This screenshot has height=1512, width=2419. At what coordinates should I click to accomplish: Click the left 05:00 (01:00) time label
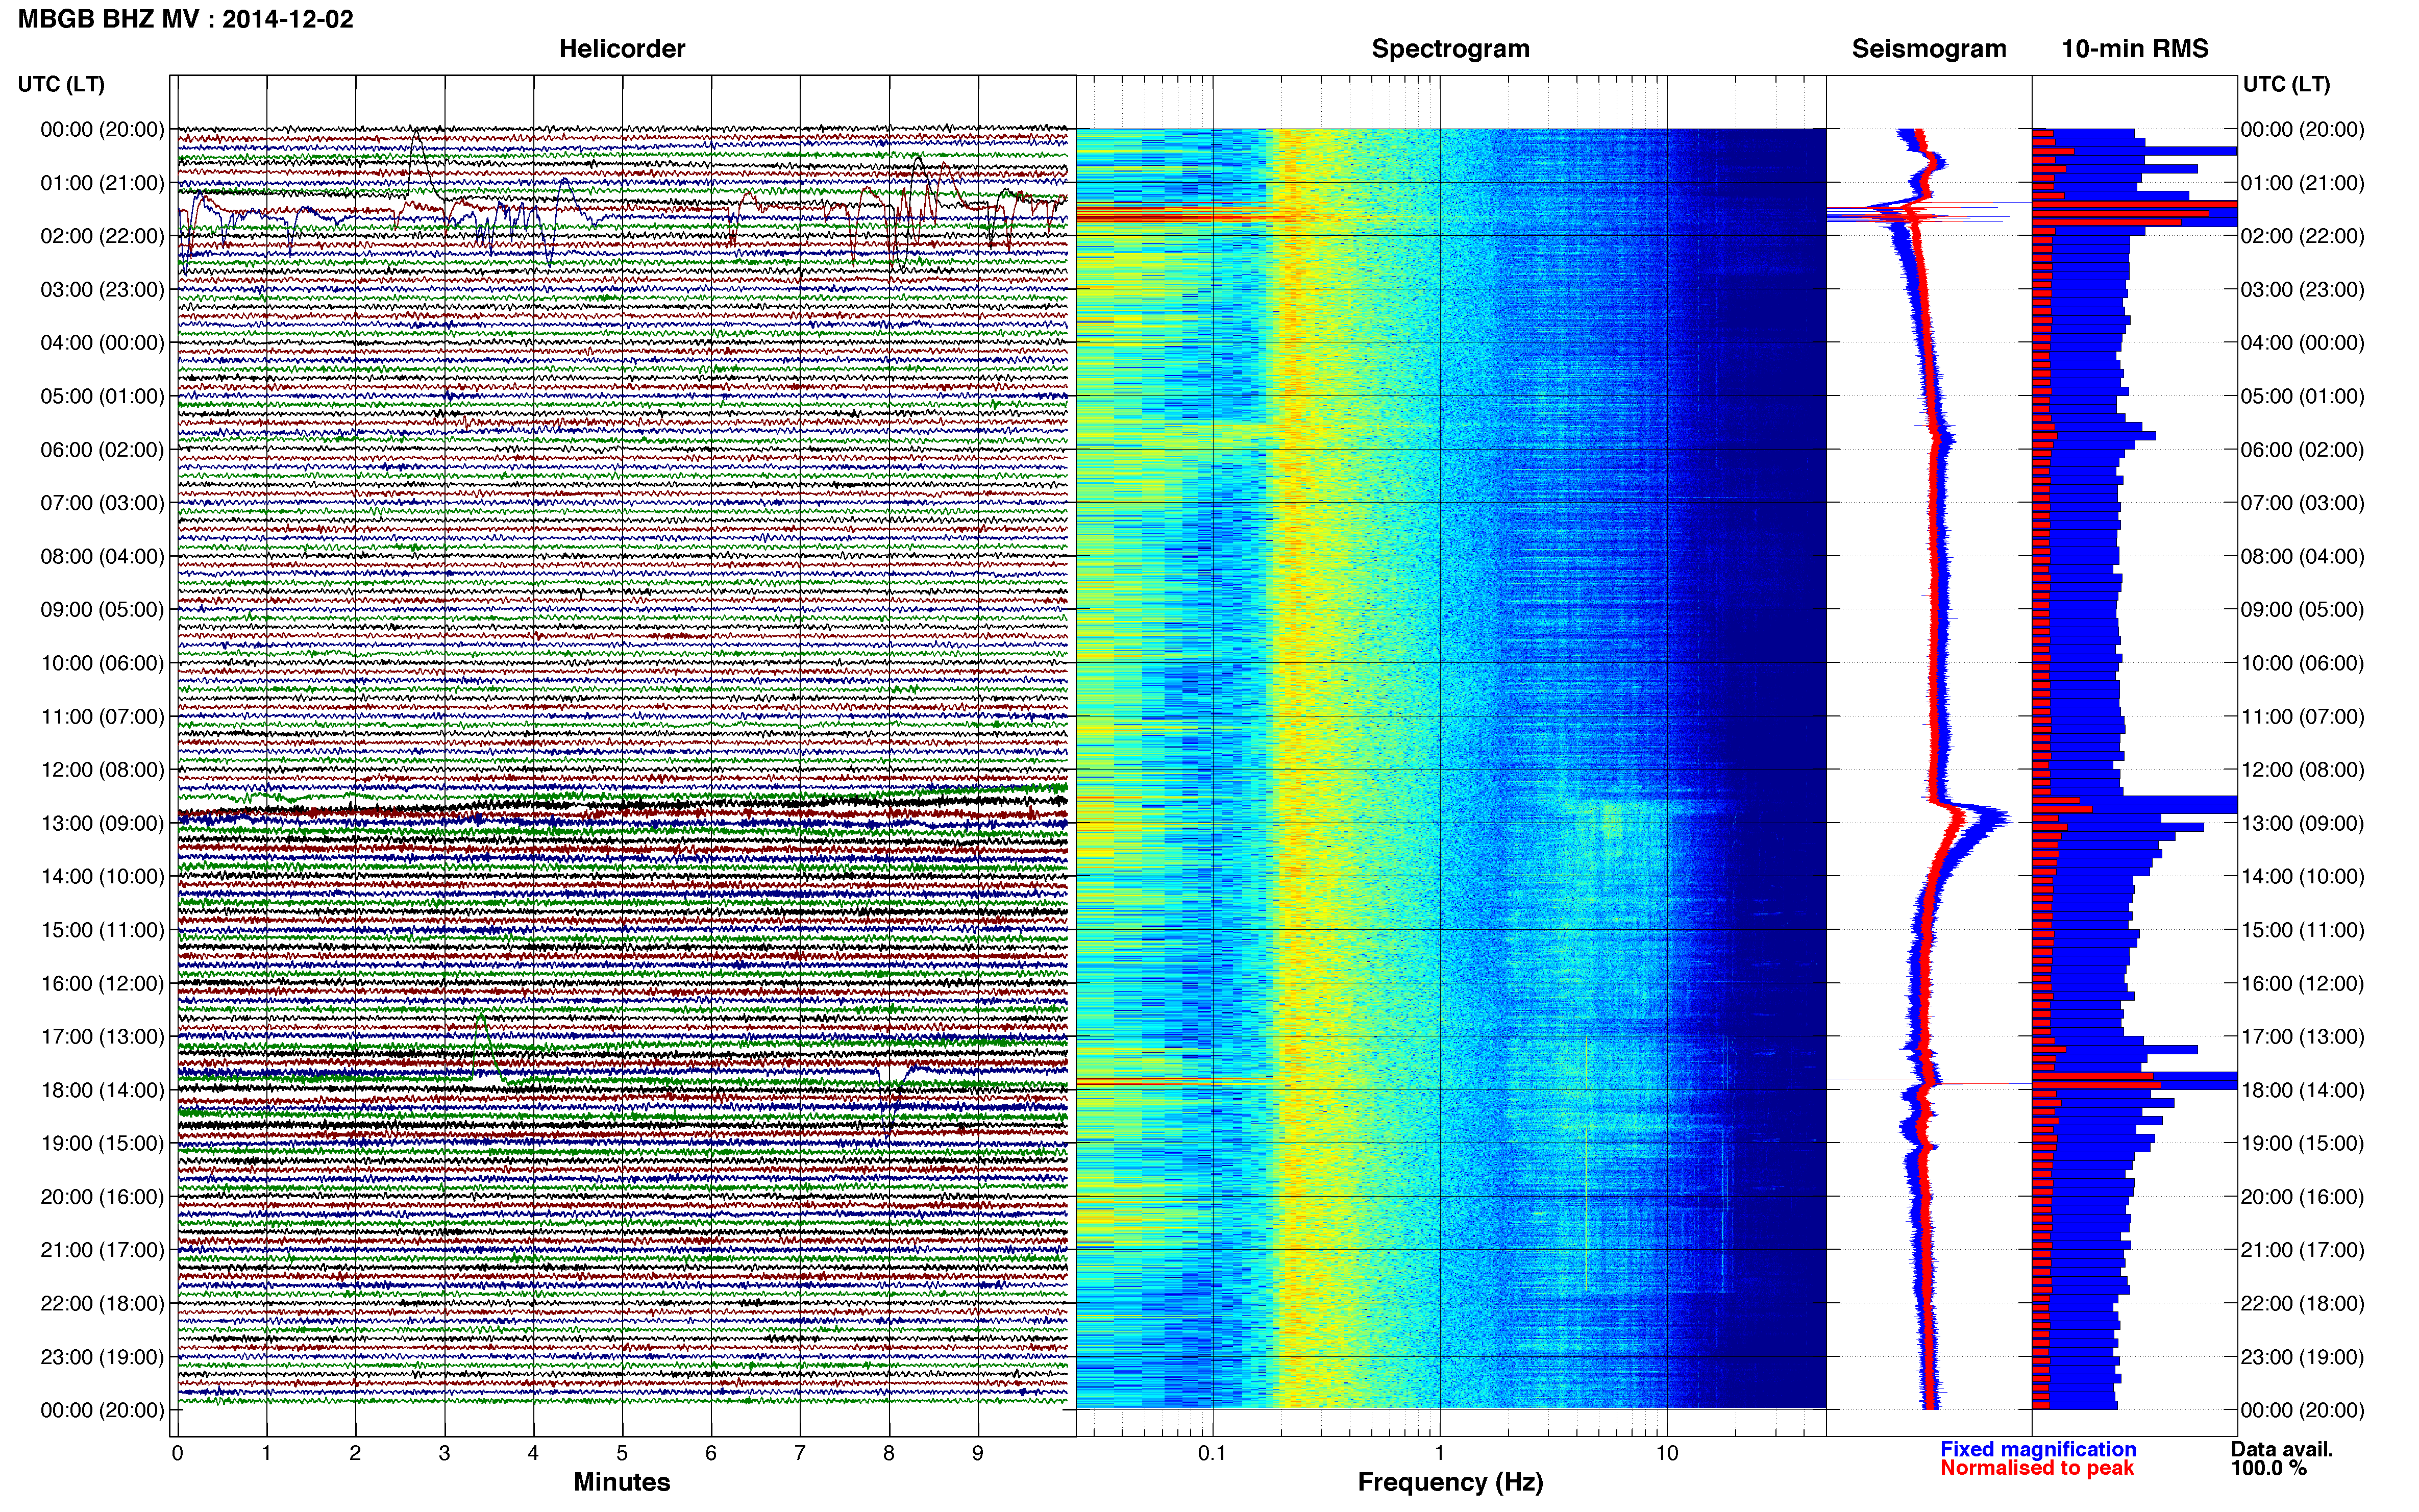[x=102, y=396]
